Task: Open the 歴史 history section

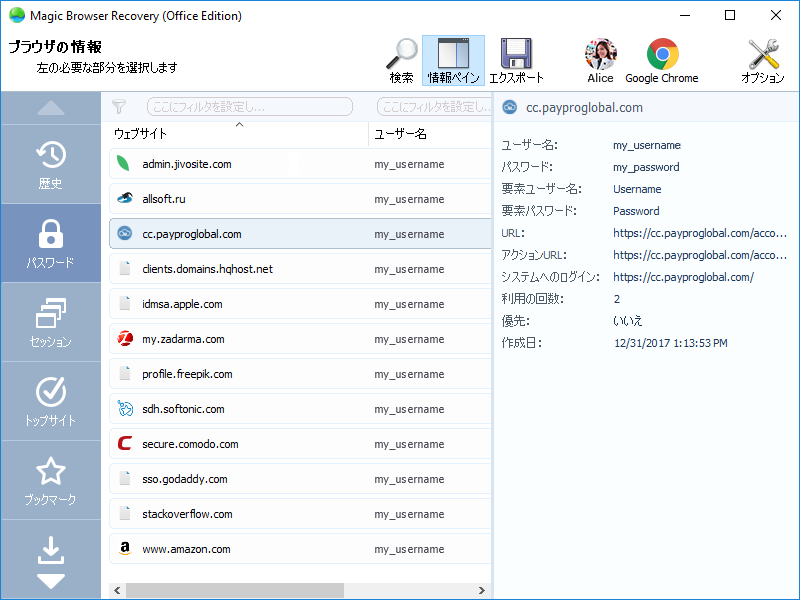Action: coord(51,164)
